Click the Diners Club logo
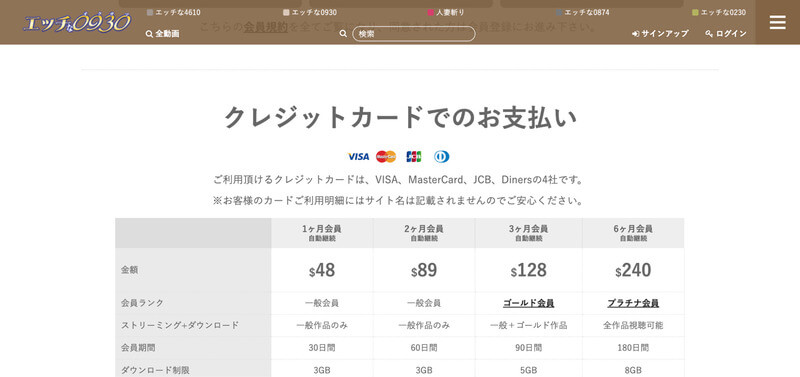Image resolution: width=800 pixels, height=377 pixels. click(x=441, y=157)
